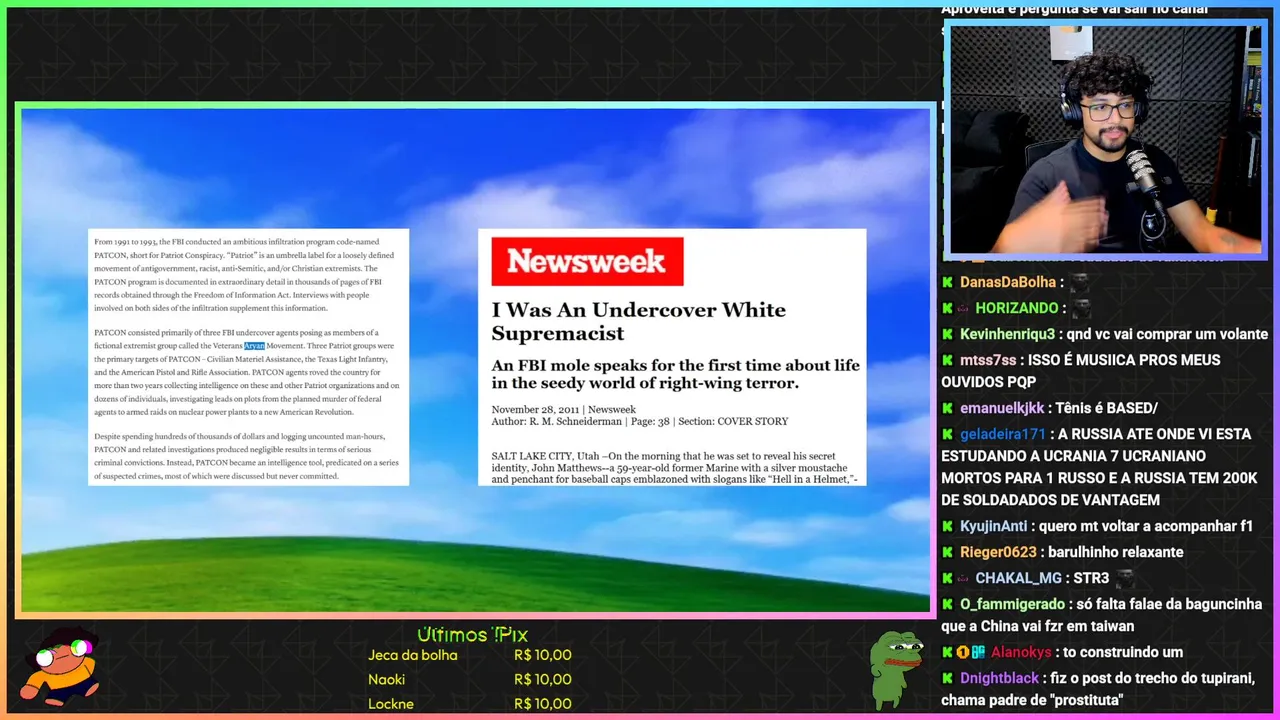Click the small pink badge before CHAKAL_MG
This screenshot has width=1280, height=720.
[x=963, y=578]
